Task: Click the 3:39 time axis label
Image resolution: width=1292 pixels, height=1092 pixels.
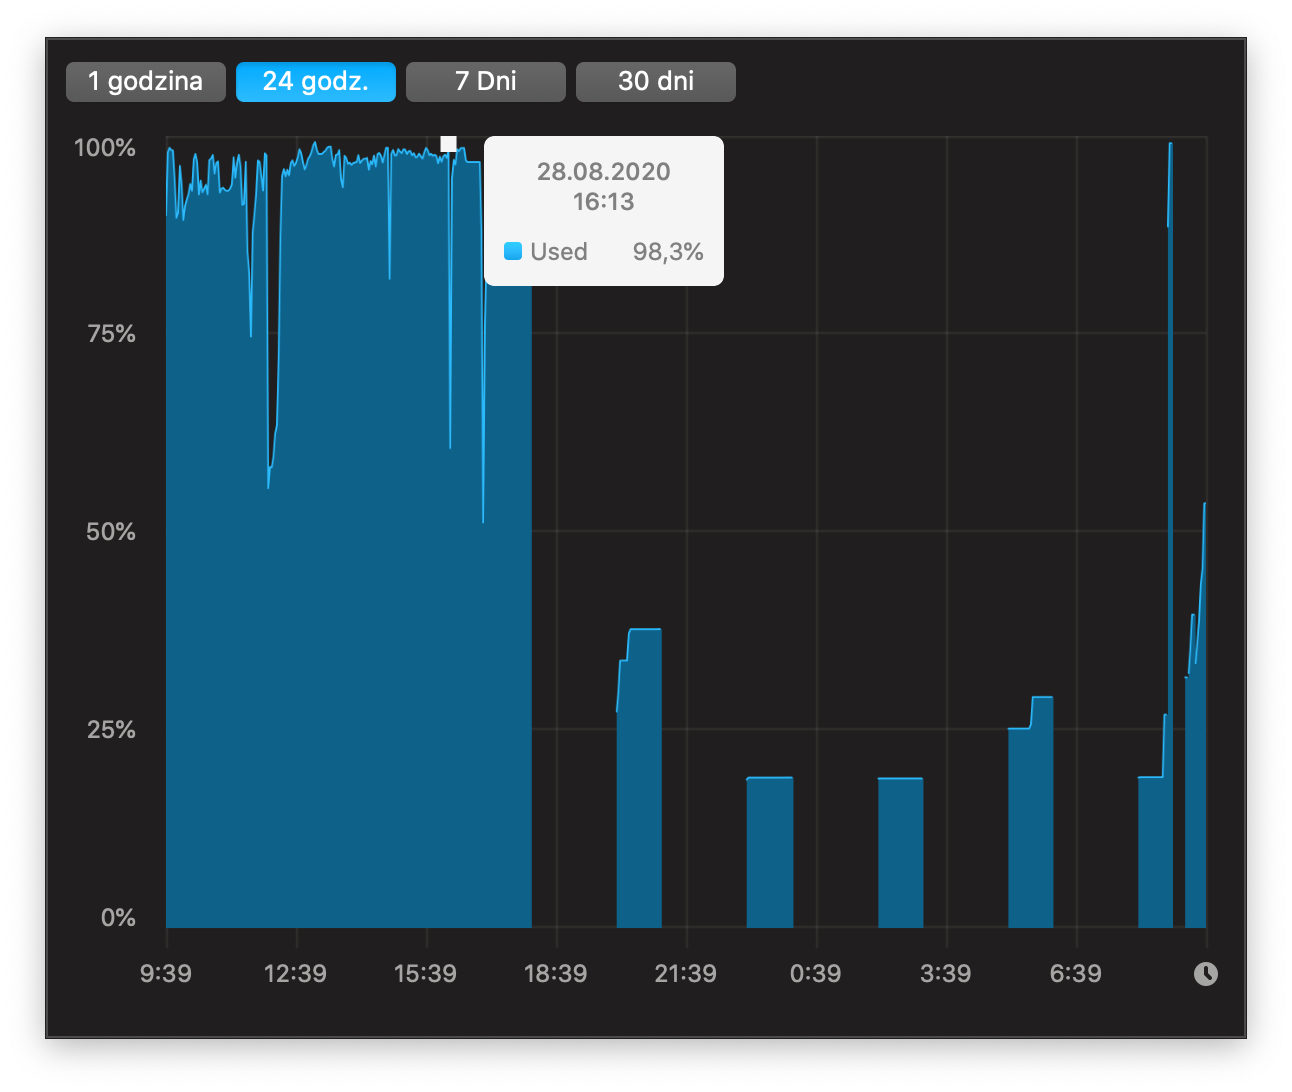Action: (946, 974)
